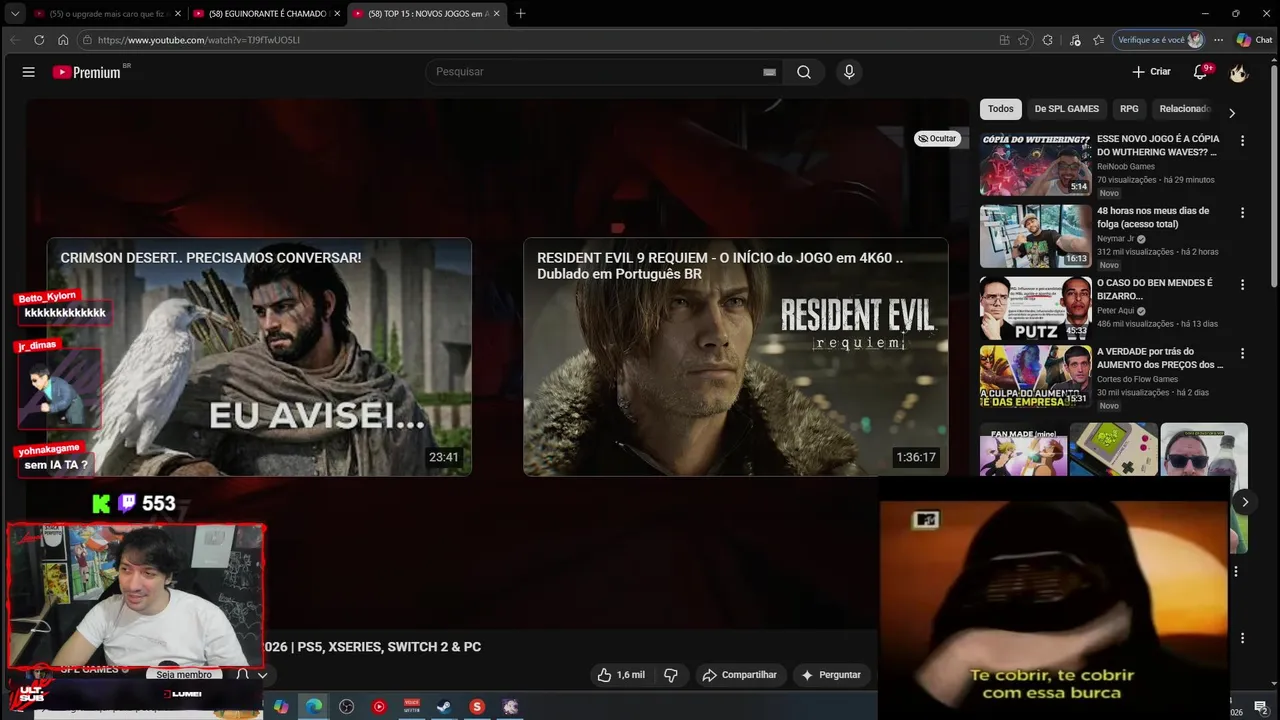Open options for 'ESSE NOVO JOGO' video

tap(1242, 141)
